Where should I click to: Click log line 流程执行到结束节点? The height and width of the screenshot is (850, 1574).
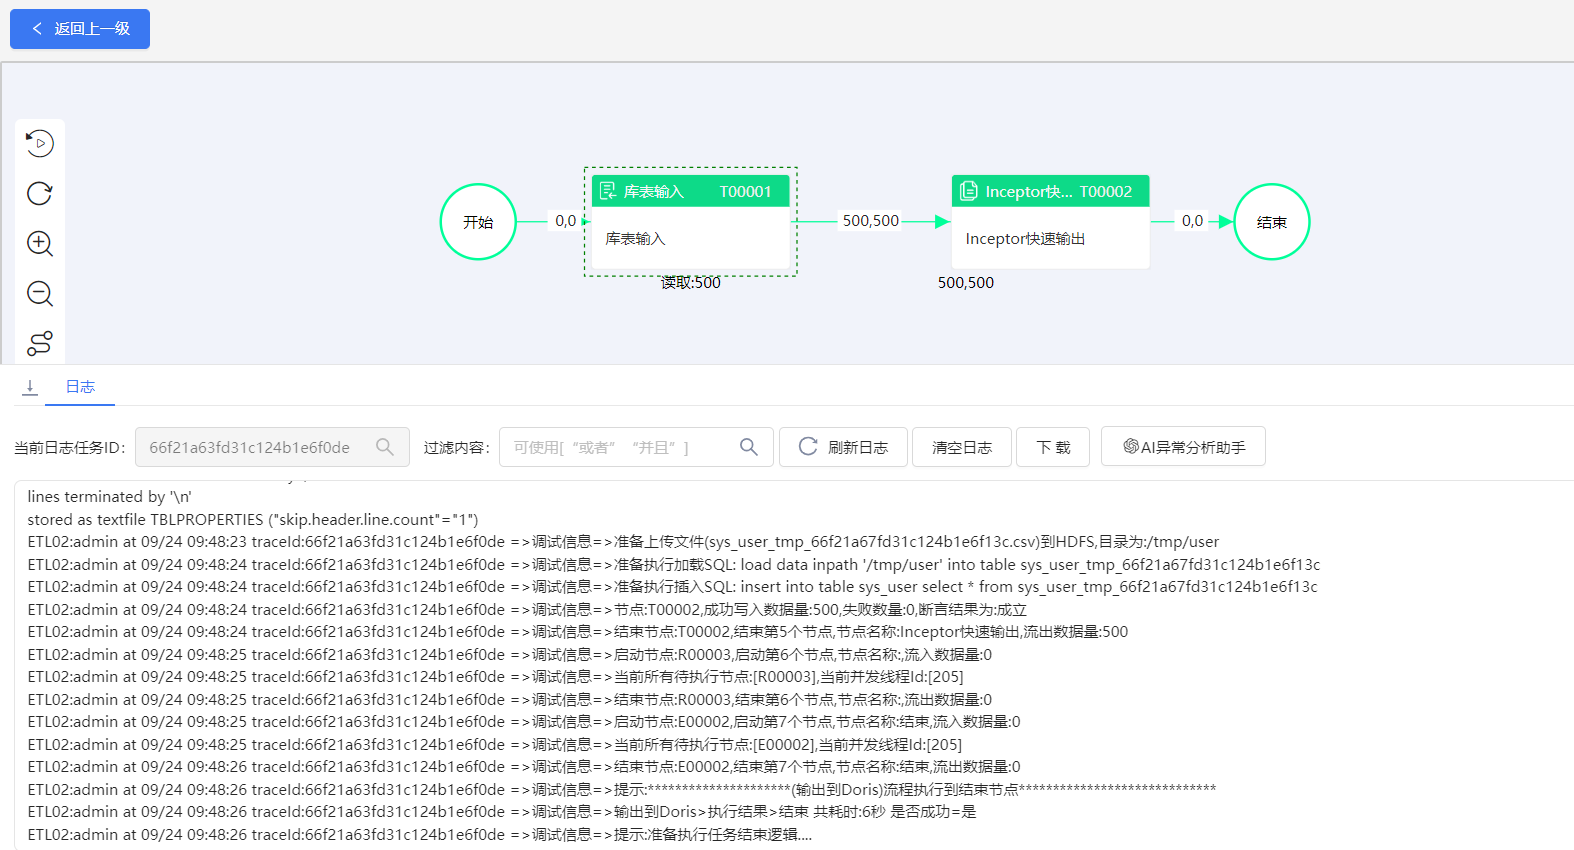[x=622, y=790]
